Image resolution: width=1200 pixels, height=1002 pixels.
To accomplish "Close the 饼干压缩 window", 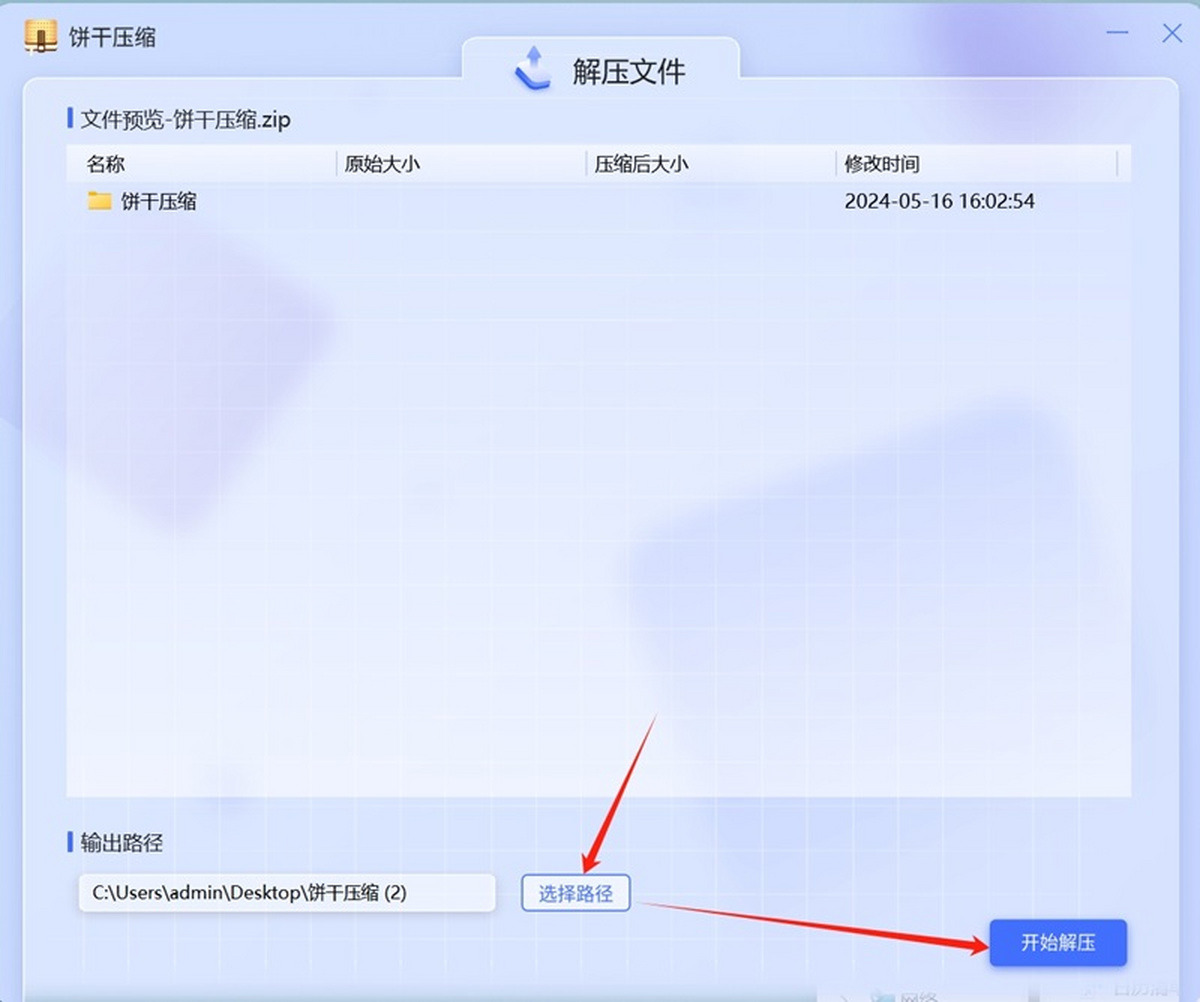I will point(1172,33).
